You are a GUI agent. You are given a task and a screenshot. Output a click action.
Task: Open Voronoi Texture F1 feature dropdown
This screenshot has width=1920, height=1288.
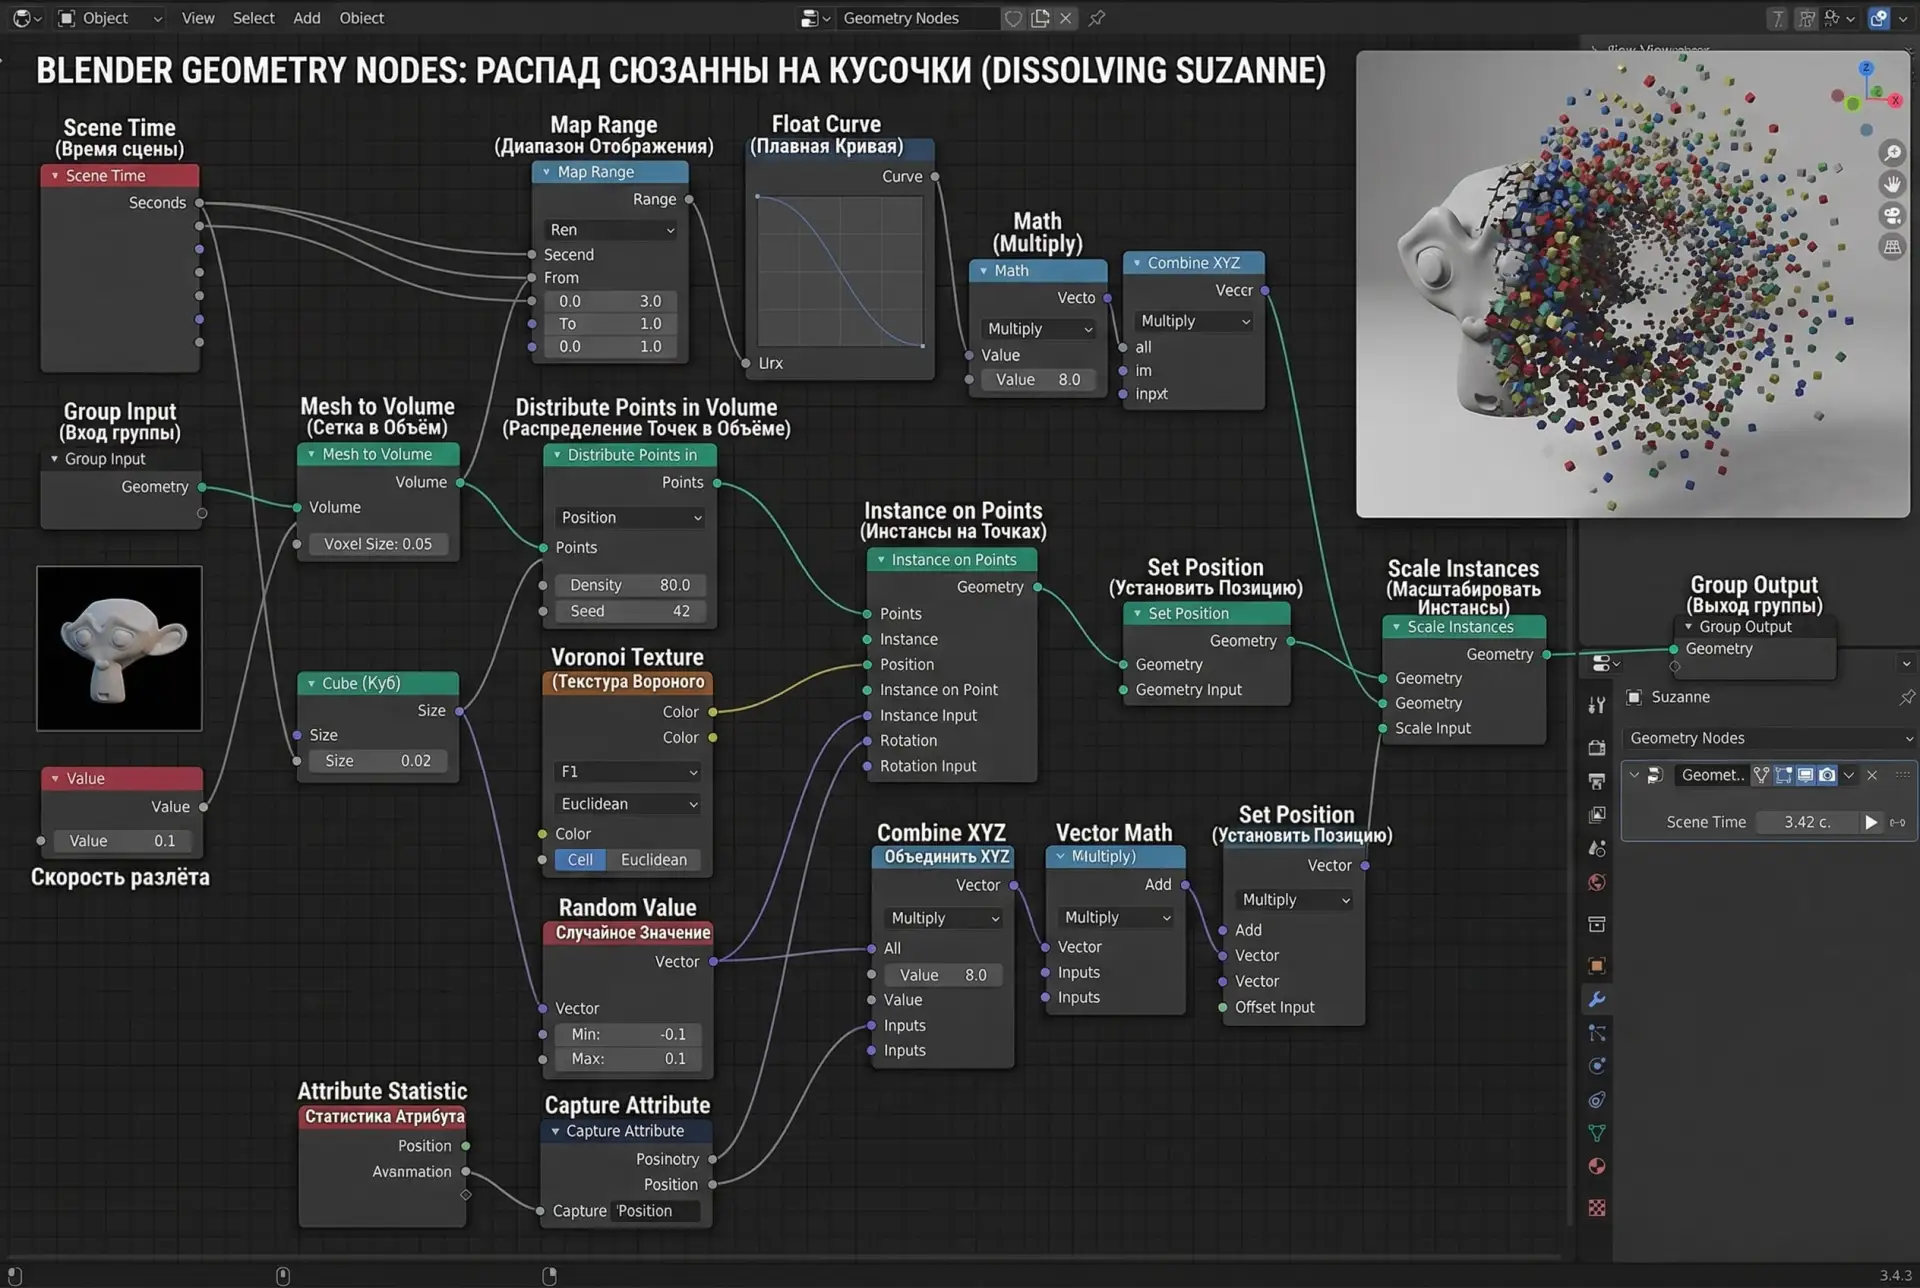point(627,772)
